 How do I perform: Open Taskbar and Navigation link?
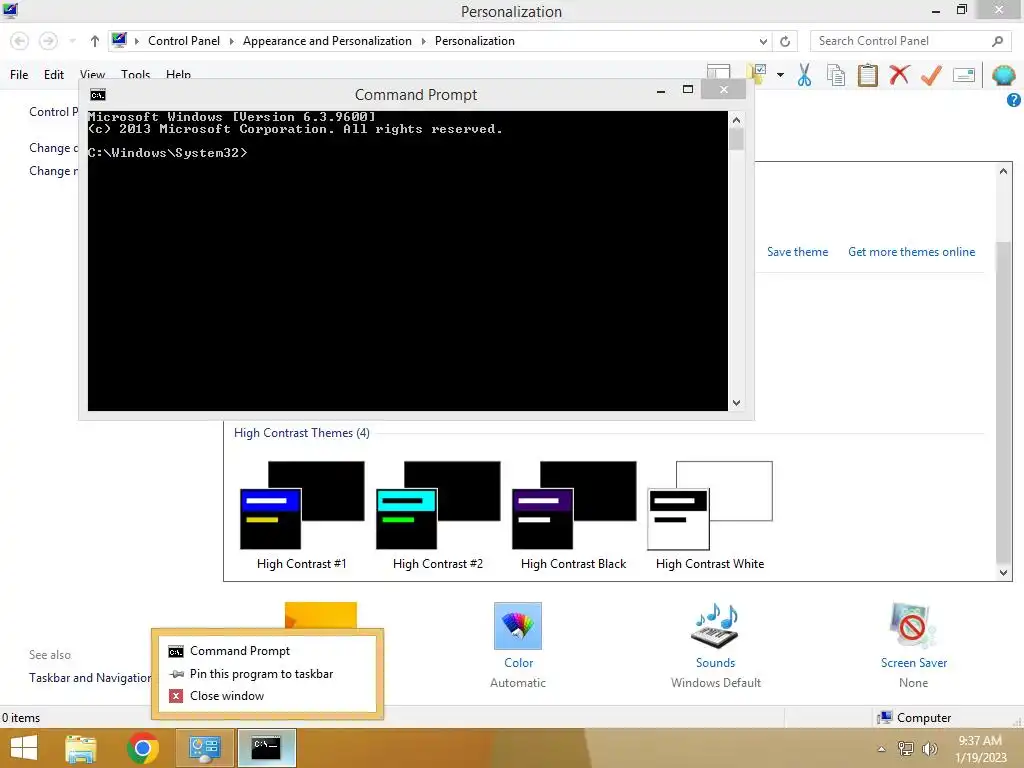(x=90, y=678)
